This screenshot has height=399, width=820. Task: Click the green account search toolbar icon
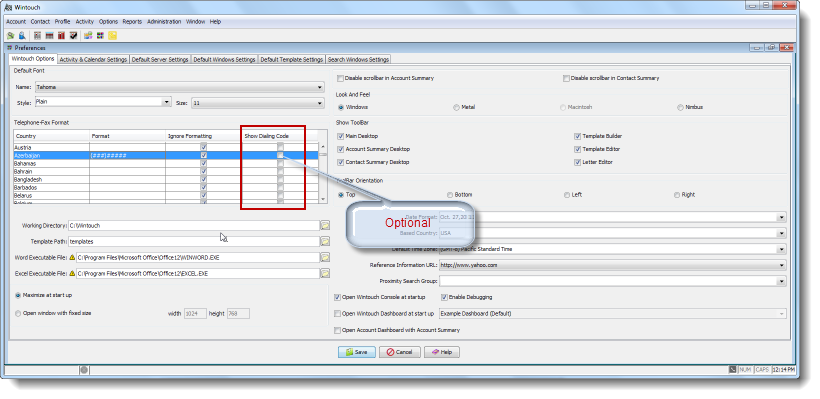pos(10,36)
